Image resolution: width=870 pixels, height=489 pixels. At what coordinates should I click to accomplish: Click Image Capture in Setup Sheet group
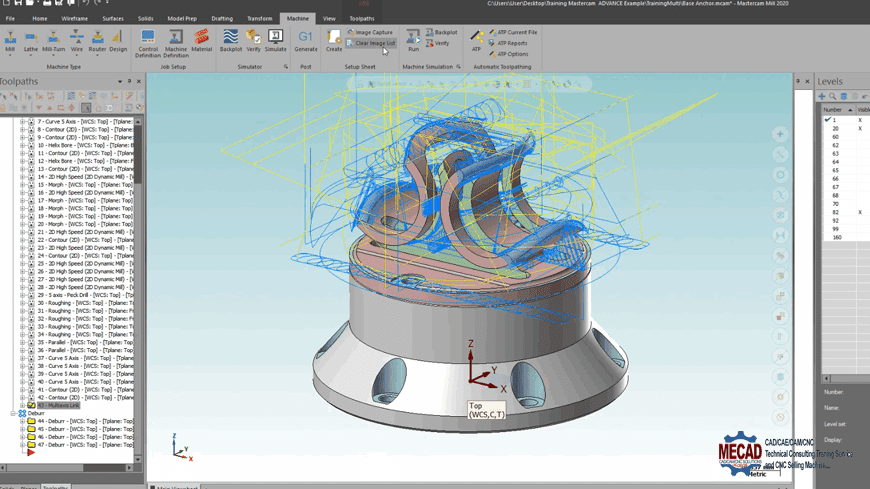[x=370, y=32]
